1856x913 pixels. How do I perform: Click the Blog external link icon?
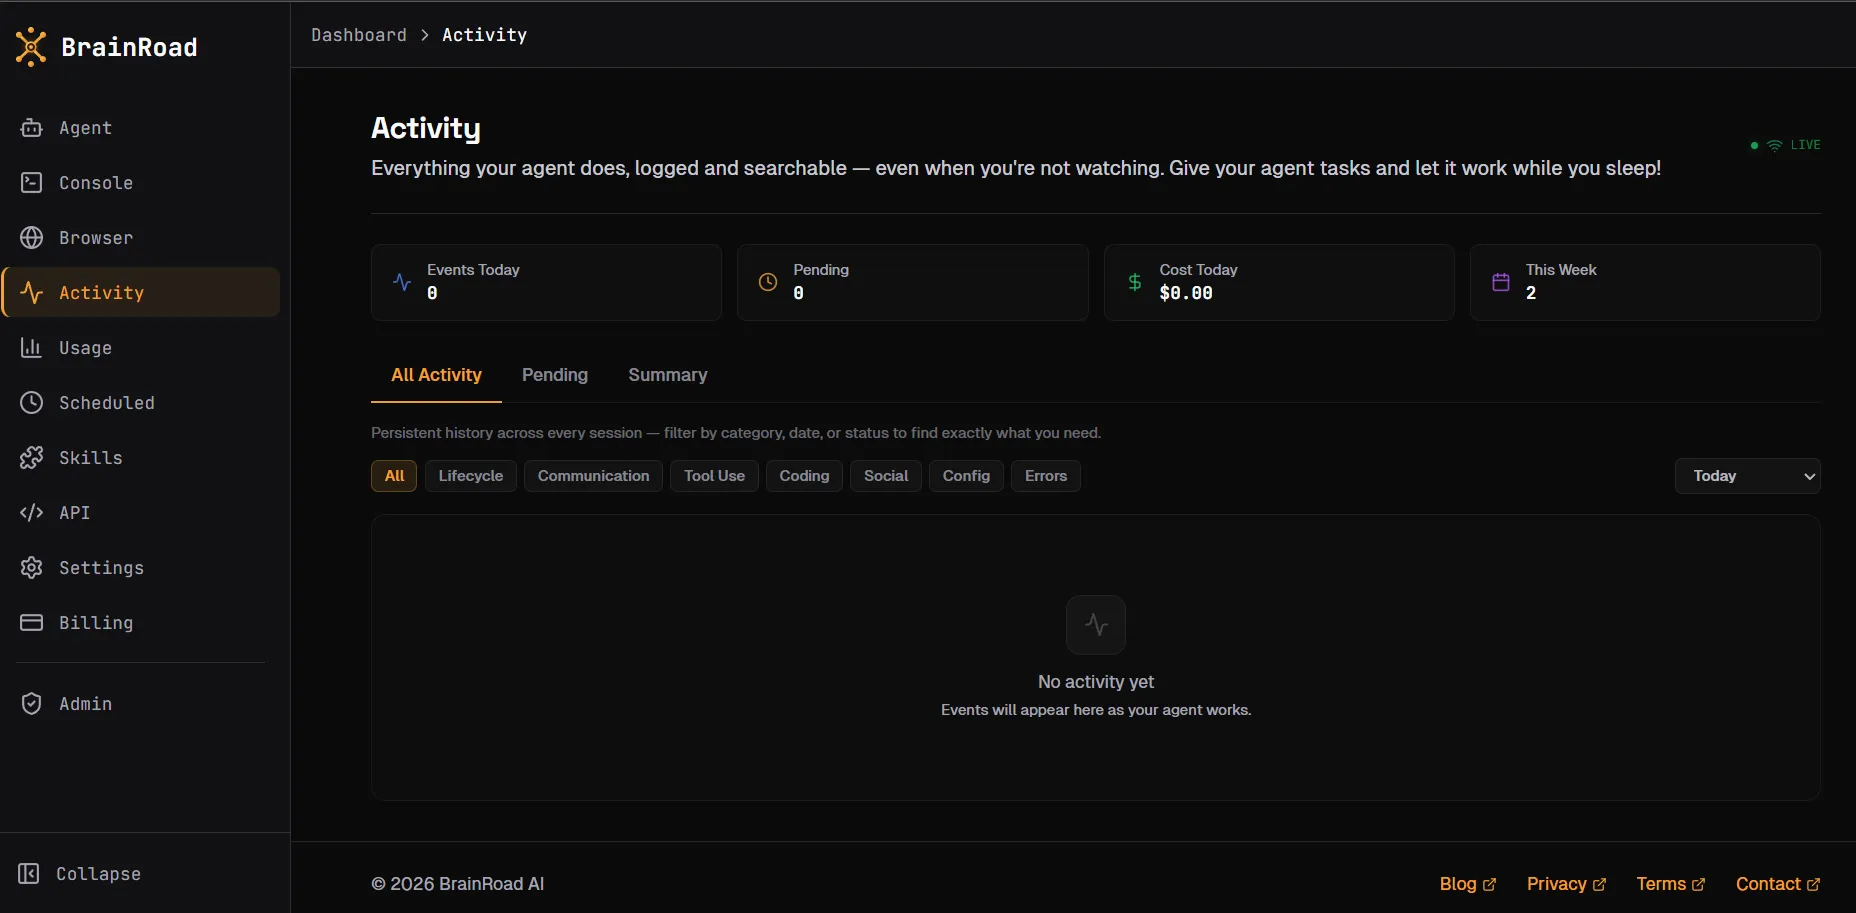[x=1490, y=885]
